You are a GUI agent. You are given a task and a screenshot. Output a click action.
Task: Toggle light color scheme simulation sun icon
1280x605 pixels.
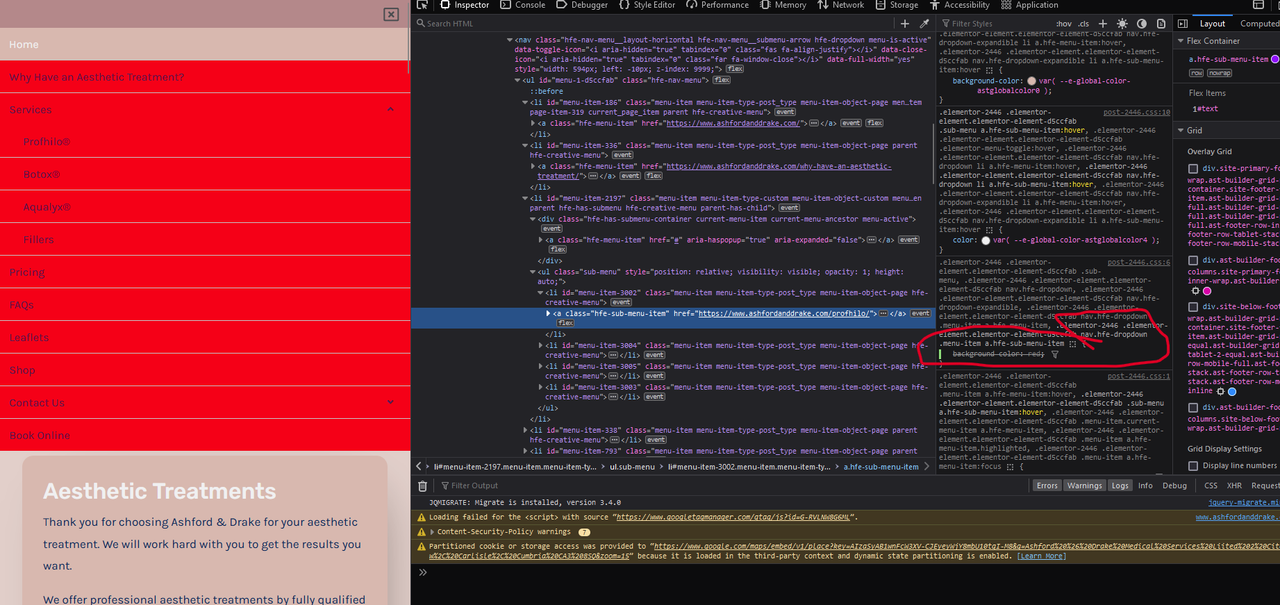[1122, 23]
